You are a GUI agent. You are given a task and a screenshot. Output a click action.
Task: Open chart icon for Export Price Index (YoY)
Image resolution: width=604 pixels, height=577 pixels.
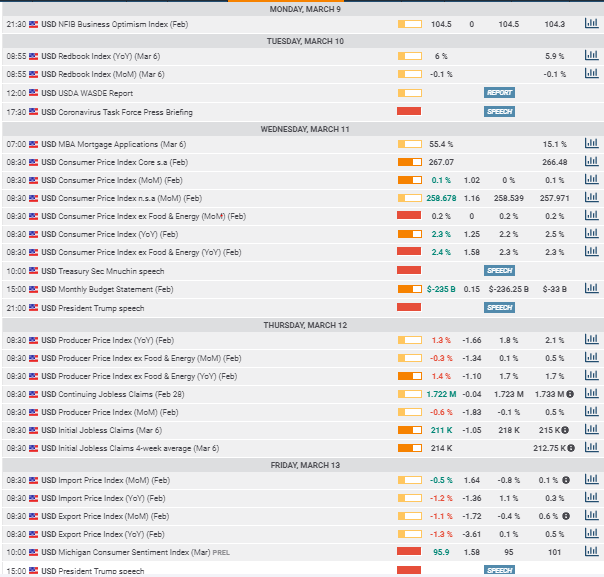point(591,533)
